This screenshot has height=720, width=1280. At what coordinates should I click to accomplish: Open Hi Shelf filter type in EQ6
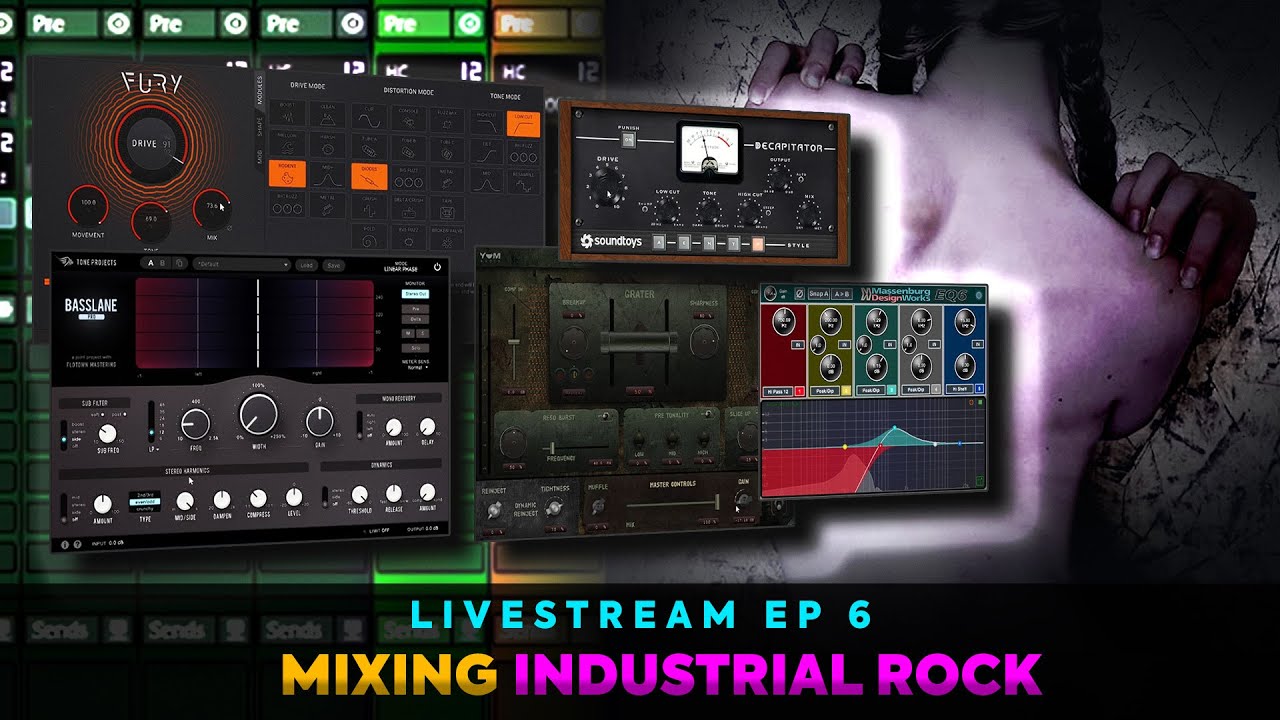click(x=960, y=389)
